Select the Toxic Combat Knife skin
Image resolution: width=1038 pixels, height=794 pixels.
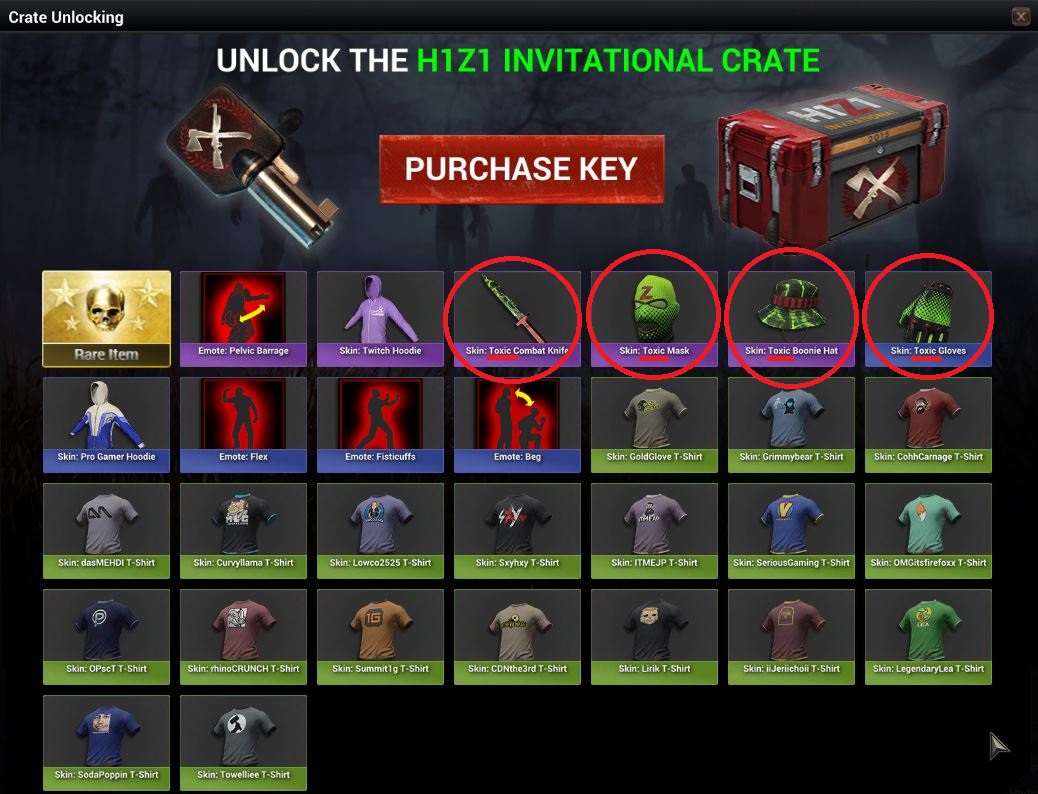coord(518,319)
